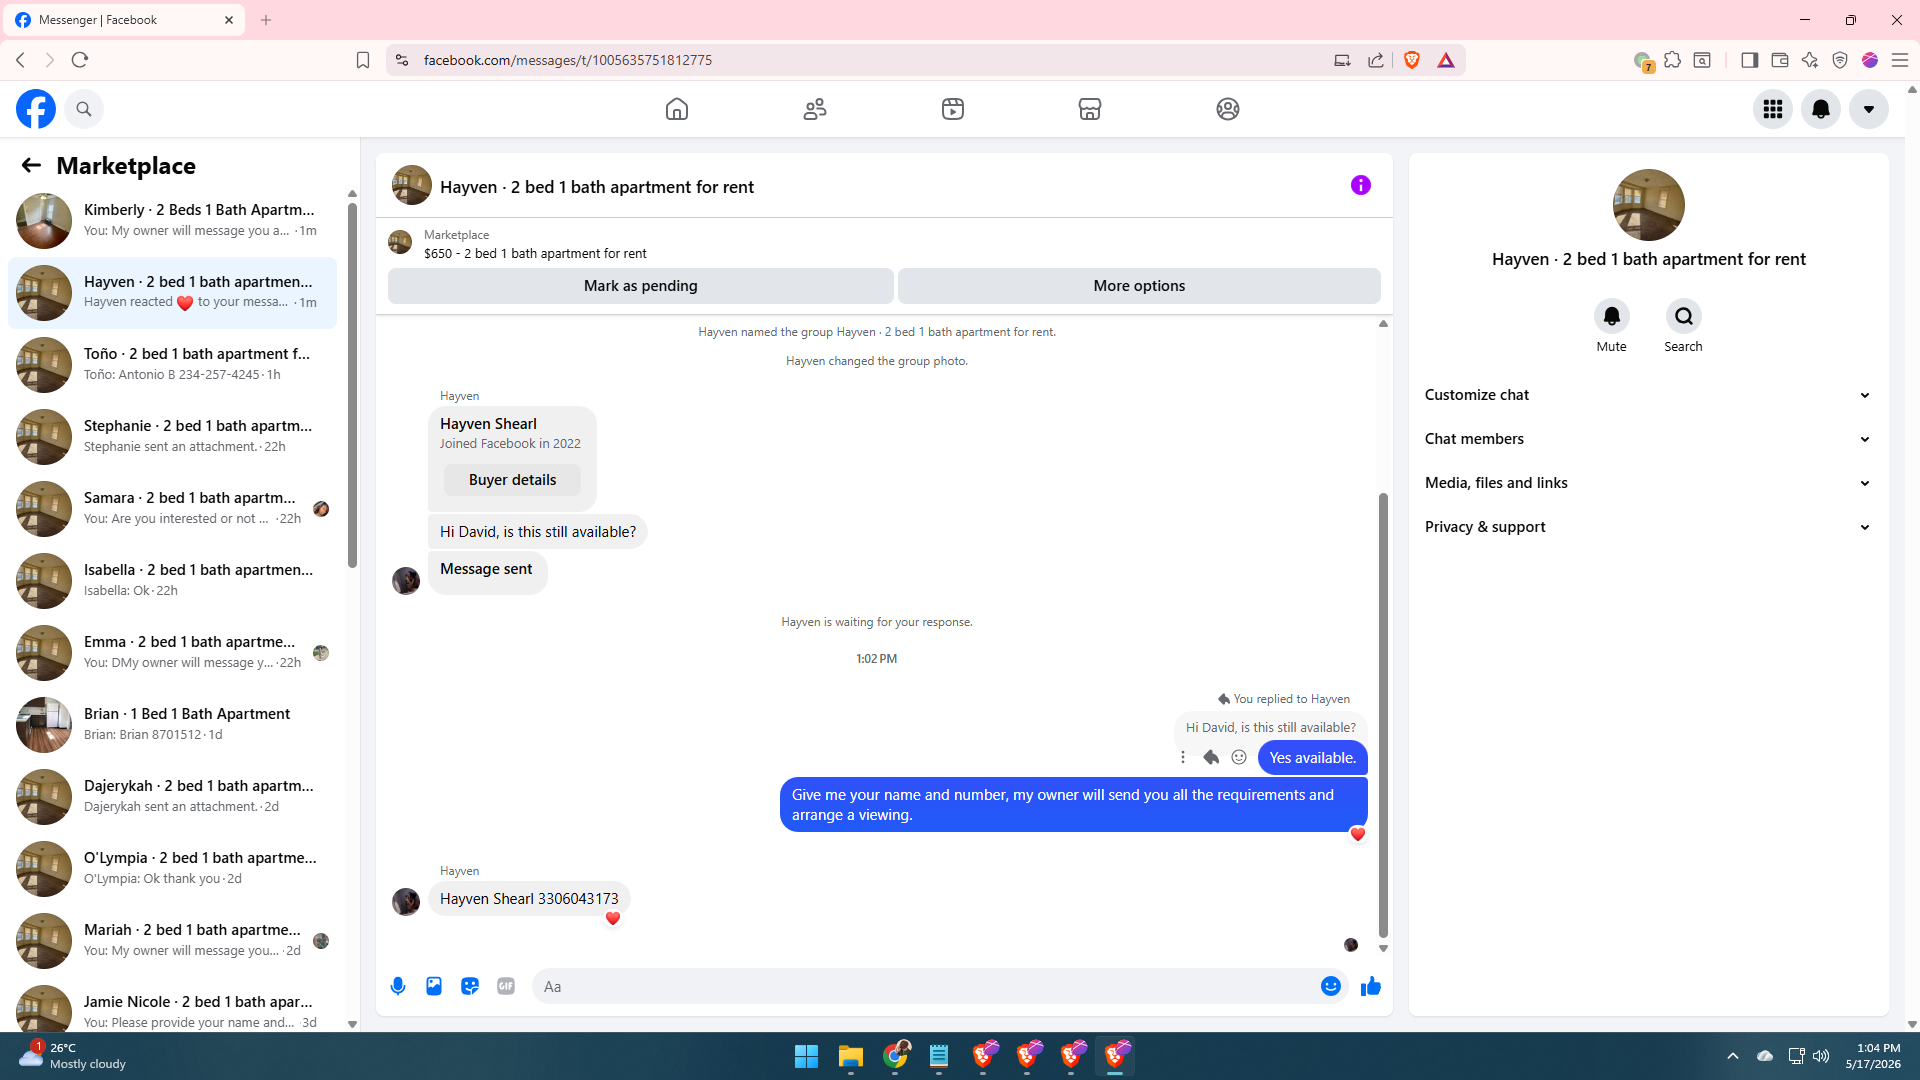
Task: Bookmark this page in the browser
Action: coord(363,60)
